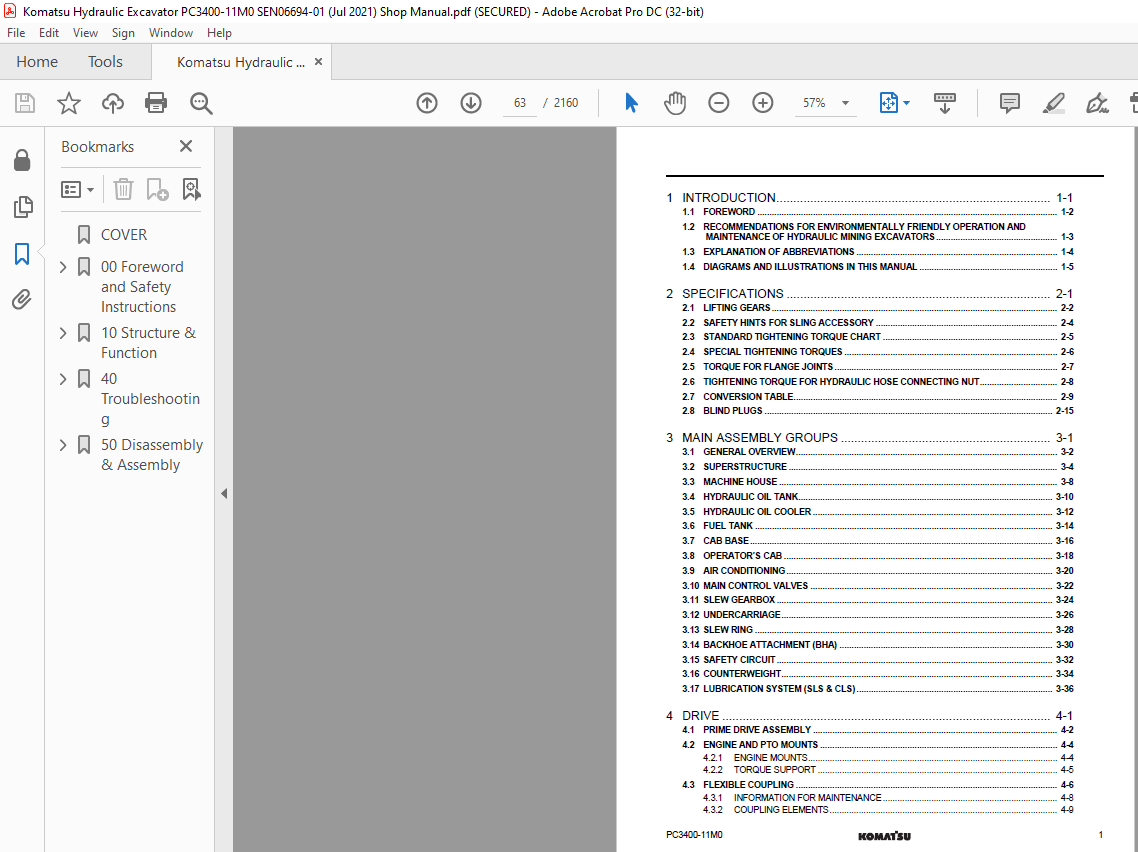This screenshot has height=852, width=1138.
Task: Select the Highlight text pen
Action: (1054, 103)
